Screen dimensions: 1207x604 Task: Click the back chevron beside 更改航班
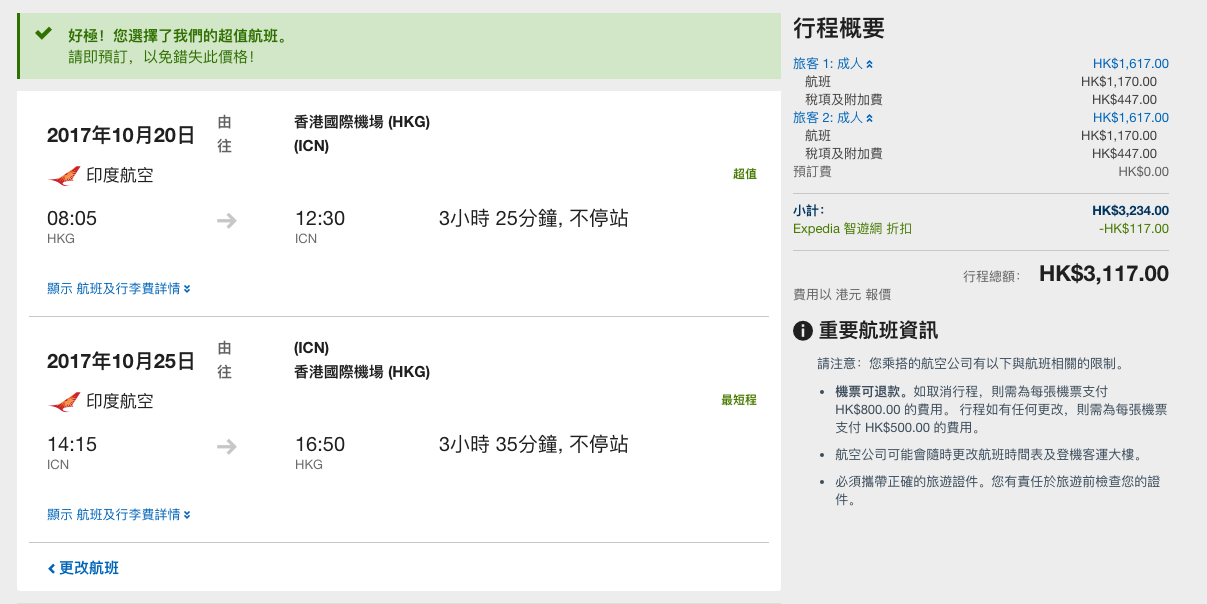click(x=51, y=569)
